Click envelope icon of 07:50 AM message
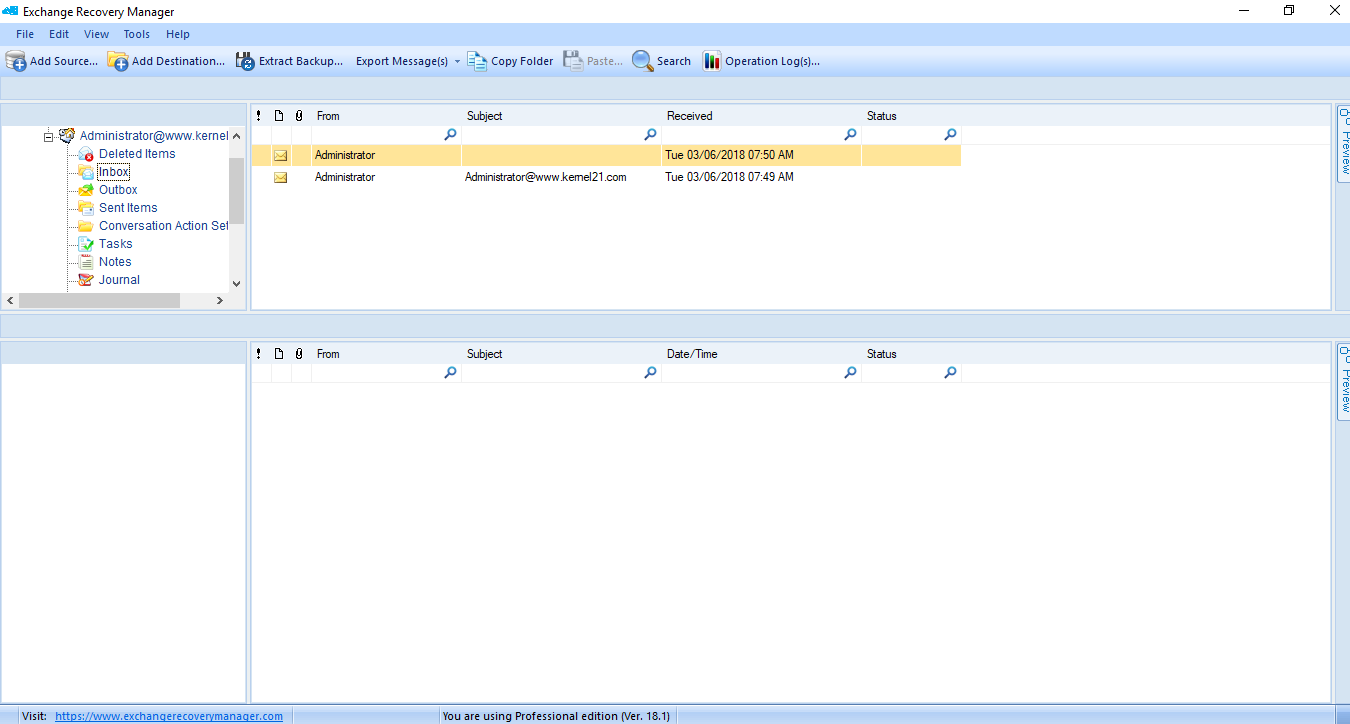Image resolution: width=1350 pixels, height=724 pixels. [281, 156]
